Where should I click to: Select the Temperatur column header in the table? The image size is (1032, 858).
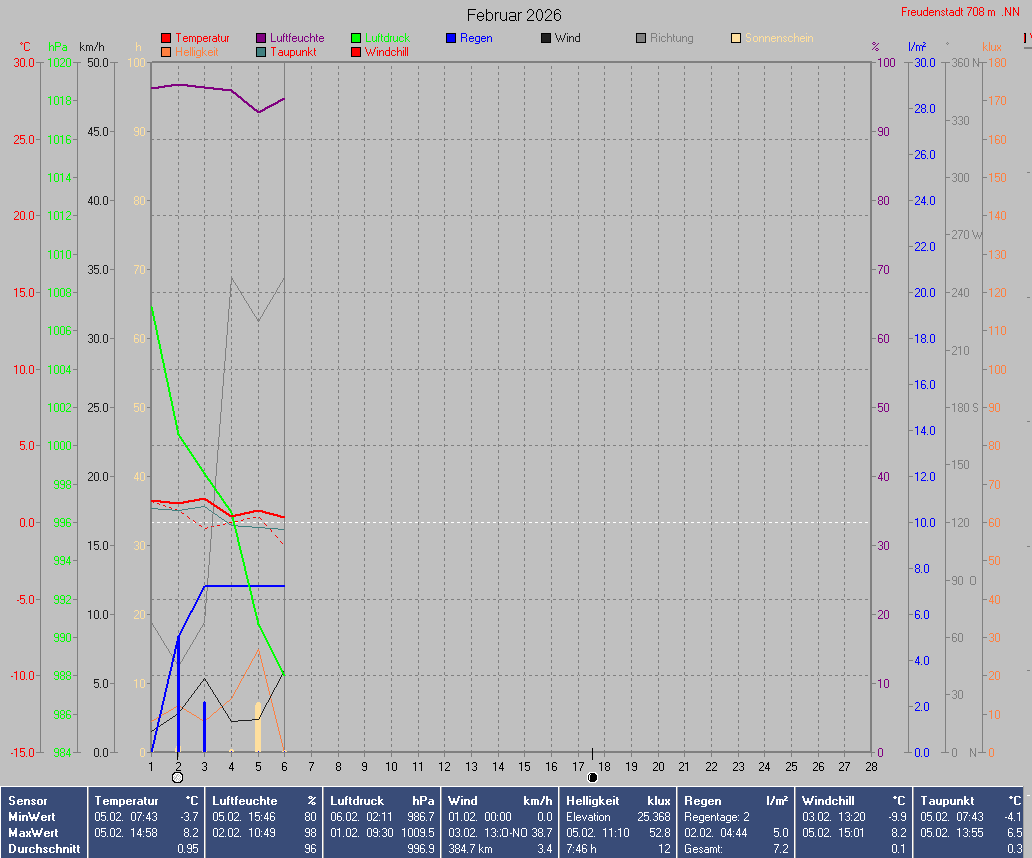[127, 801]
